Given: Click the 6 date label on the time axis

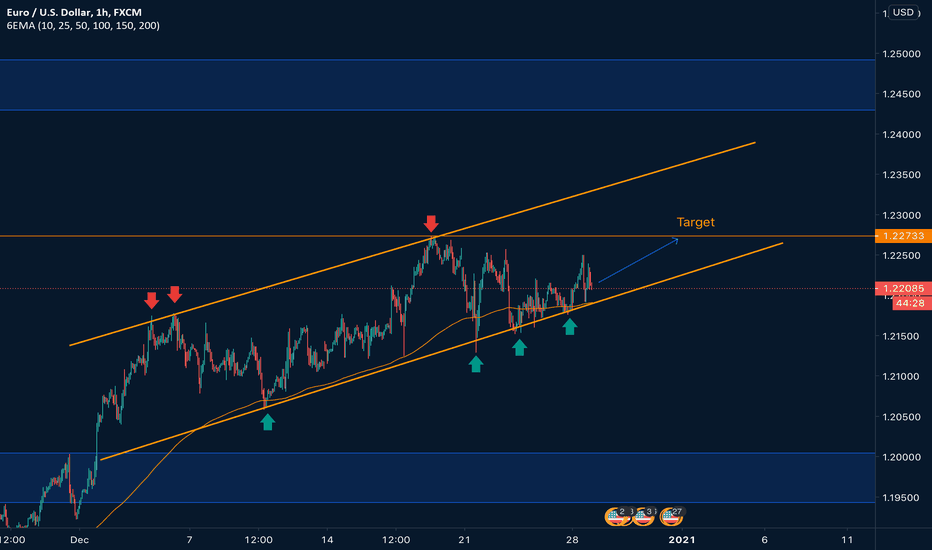Looking at the screenshot, I should tap(764, 540).
